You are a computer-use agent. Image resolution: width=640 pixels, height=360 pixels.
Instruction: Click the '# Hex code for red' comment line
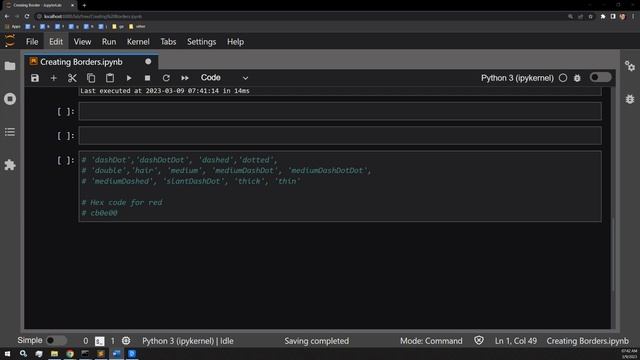122,202
